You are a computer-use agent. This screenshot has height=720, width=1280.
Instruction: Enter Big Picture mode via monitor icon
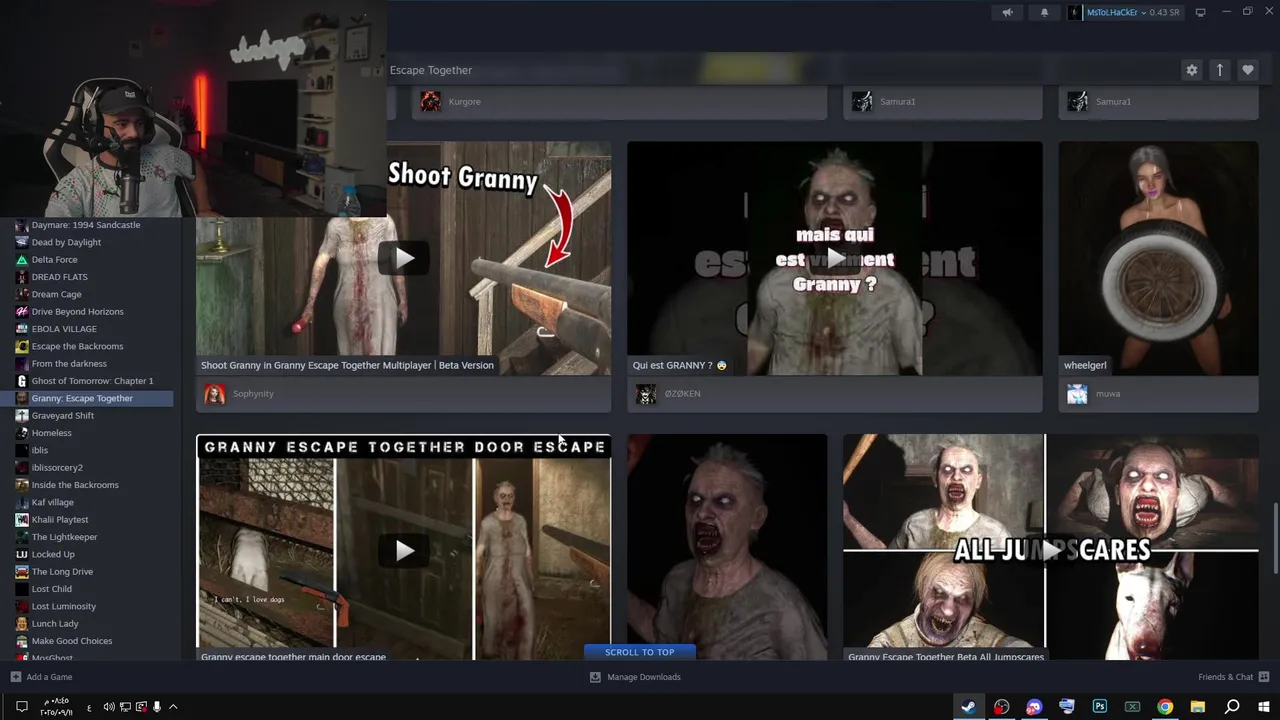[1200, 12]
